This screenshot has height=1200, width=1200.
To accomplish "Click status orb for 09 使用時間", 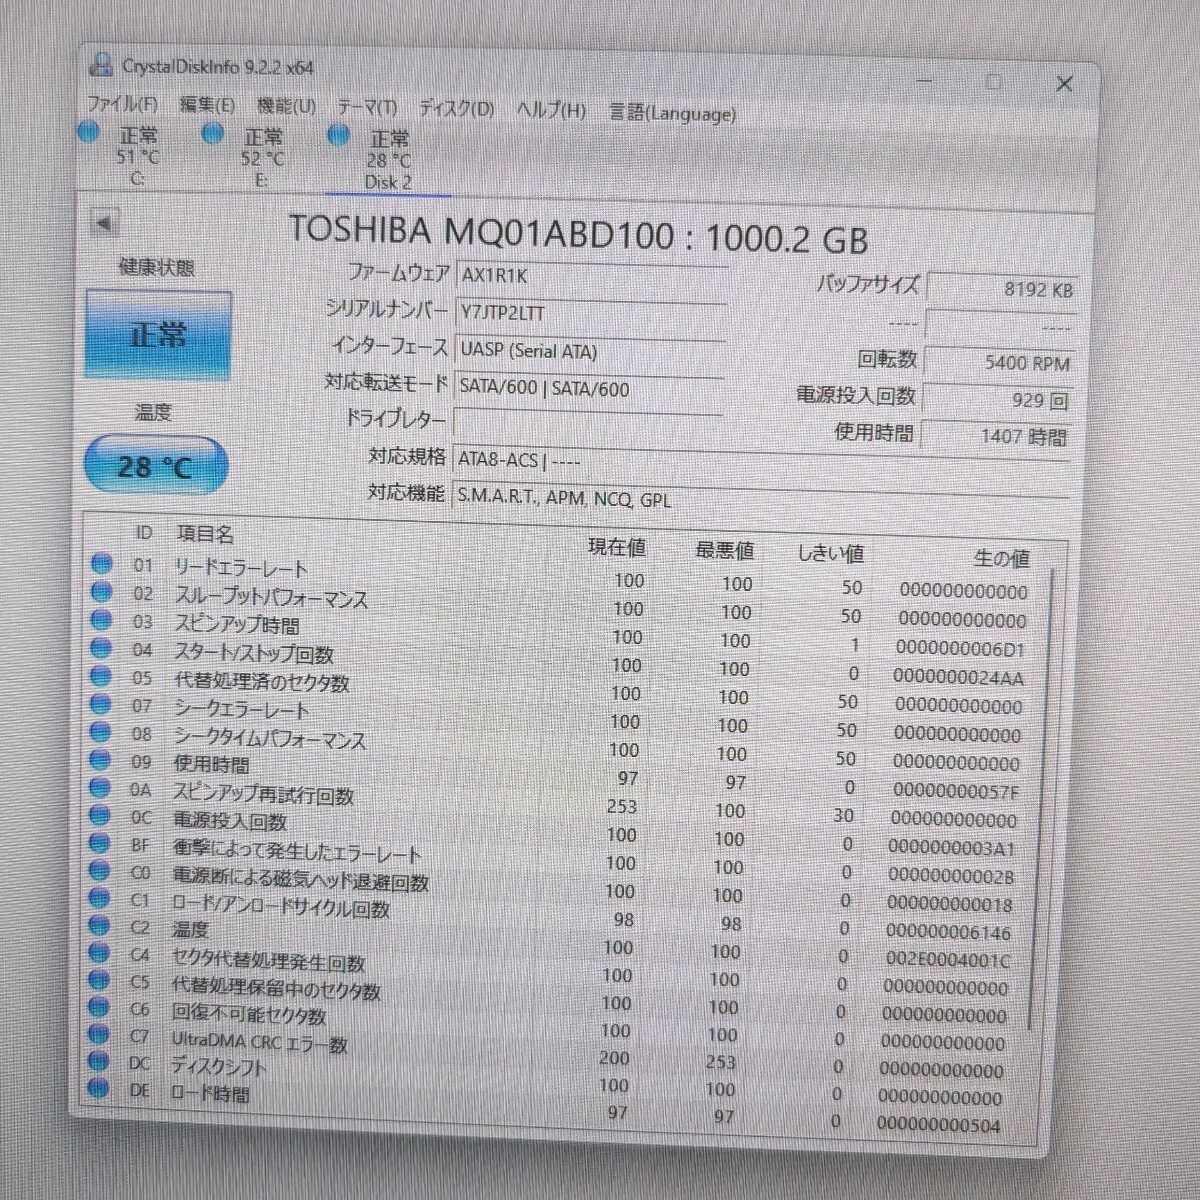I will pos(101,759).
